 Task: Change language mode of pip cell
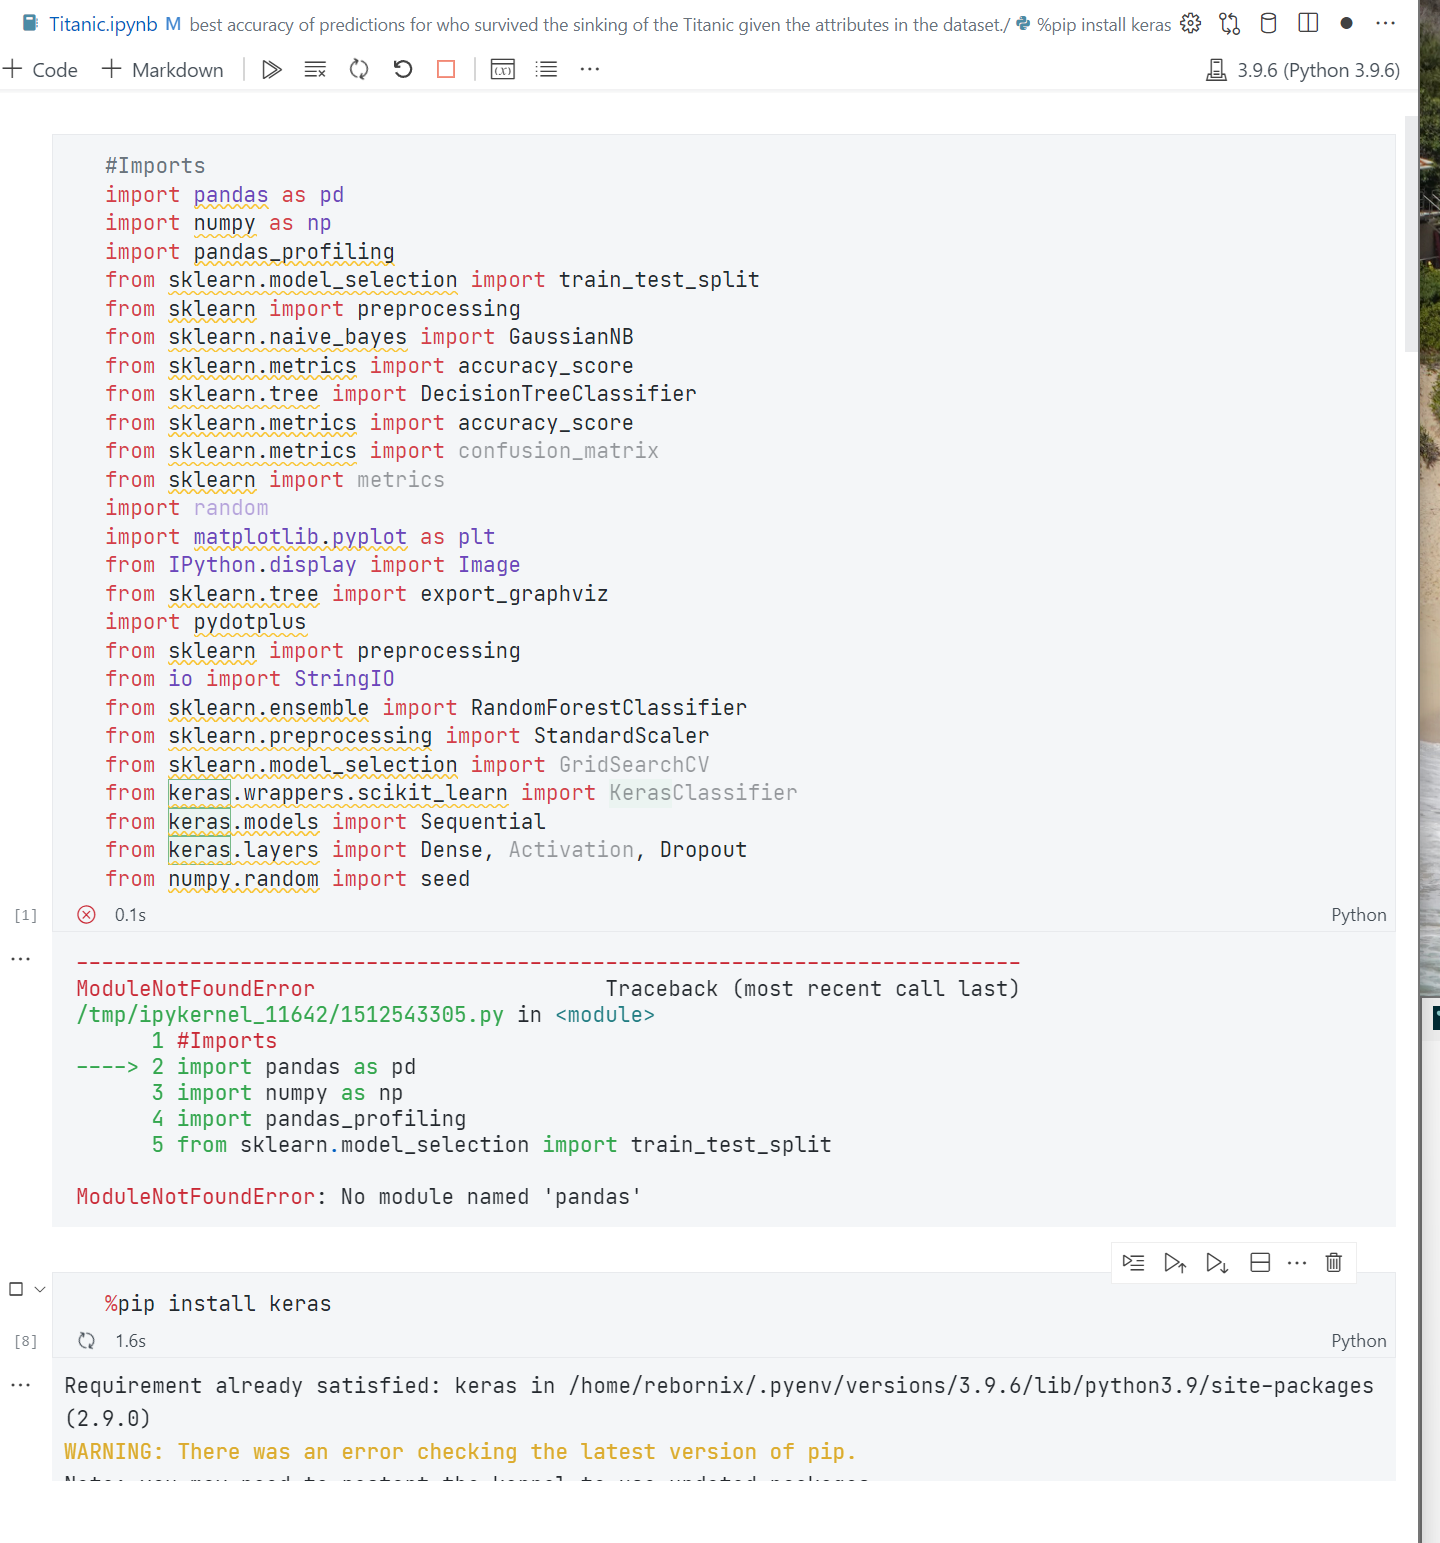[x=1358, y=1340]
